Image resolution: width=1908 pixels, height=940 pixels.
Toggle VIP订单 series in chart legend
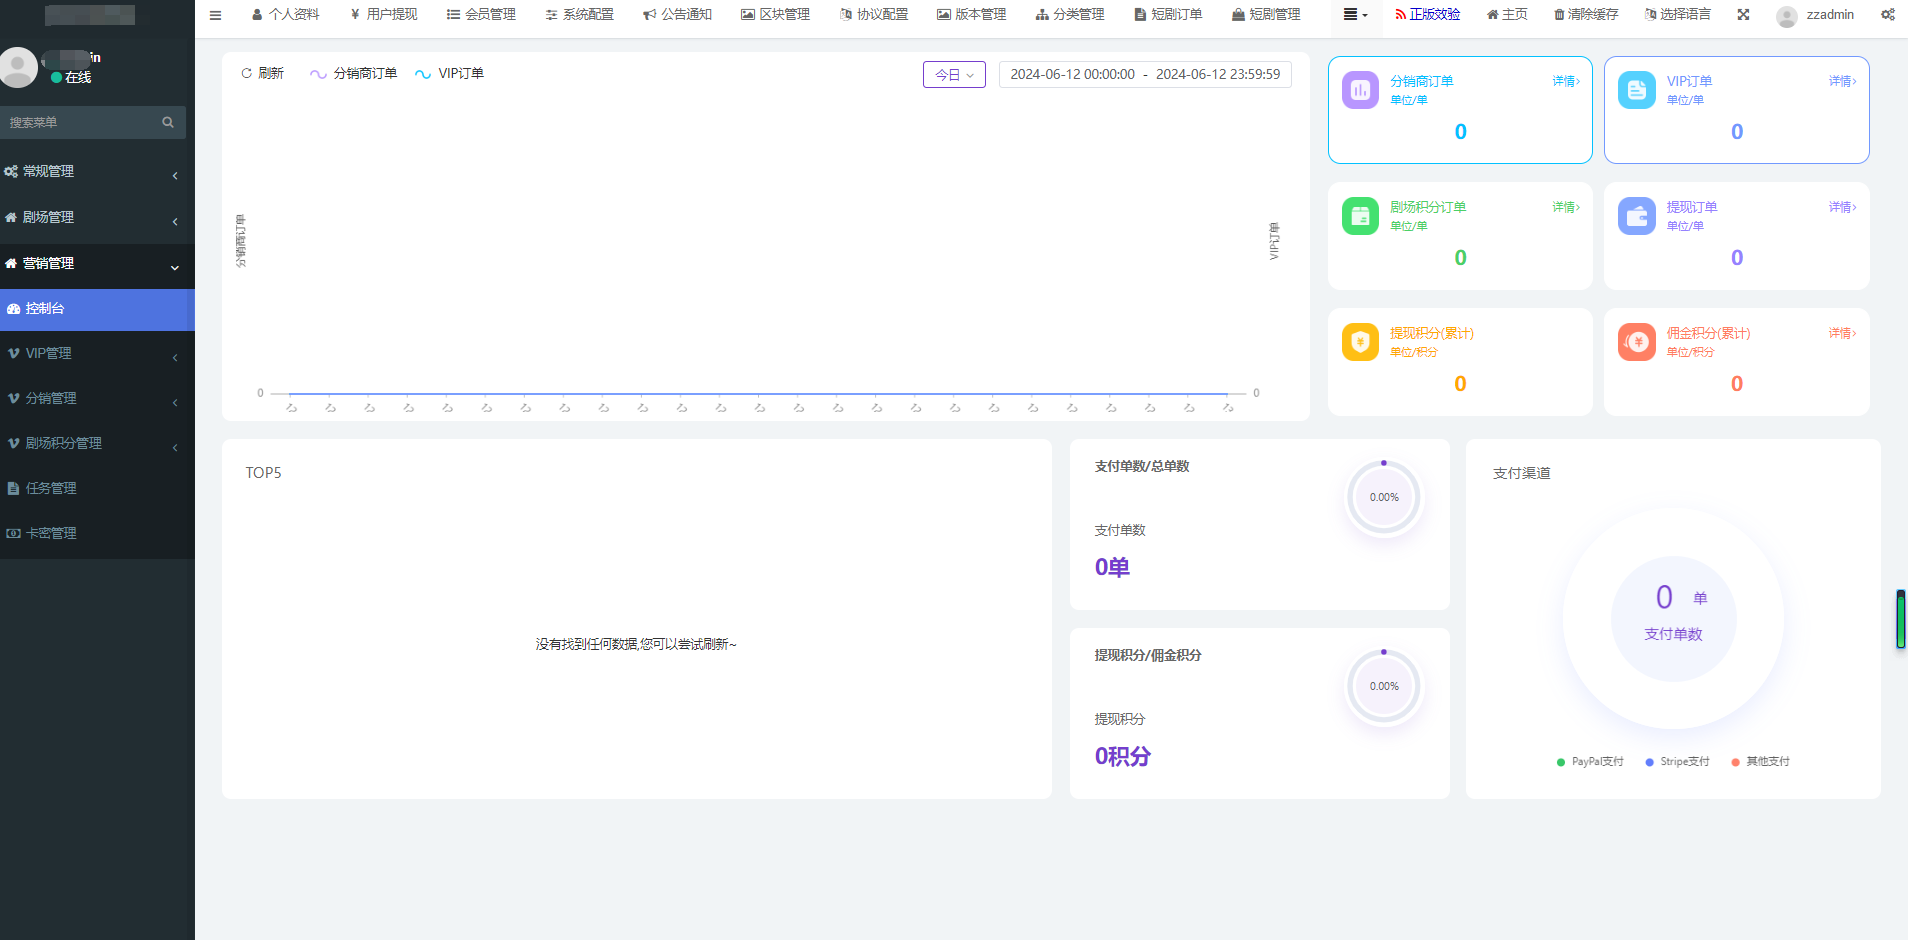[450, 74]
